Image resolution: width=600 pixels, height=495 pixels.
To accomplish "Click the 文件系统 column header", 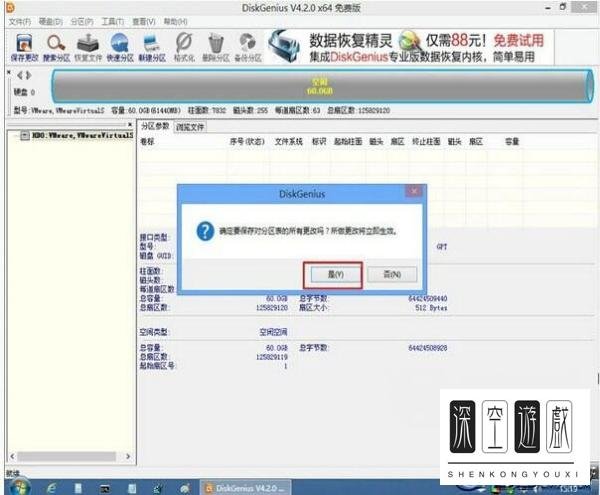I will click(x=289, y=142).
